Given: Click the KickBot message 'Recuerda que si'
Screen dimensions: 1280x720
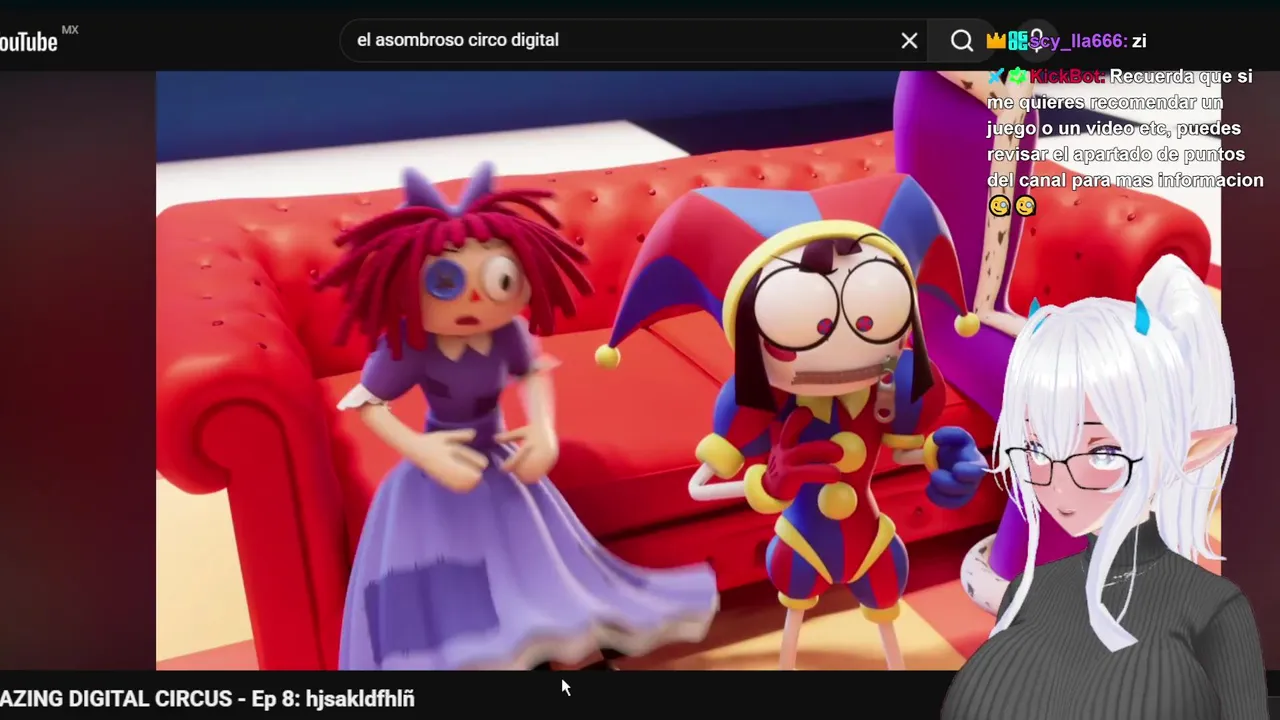Looking at the screenshot, I should 1181,77.
